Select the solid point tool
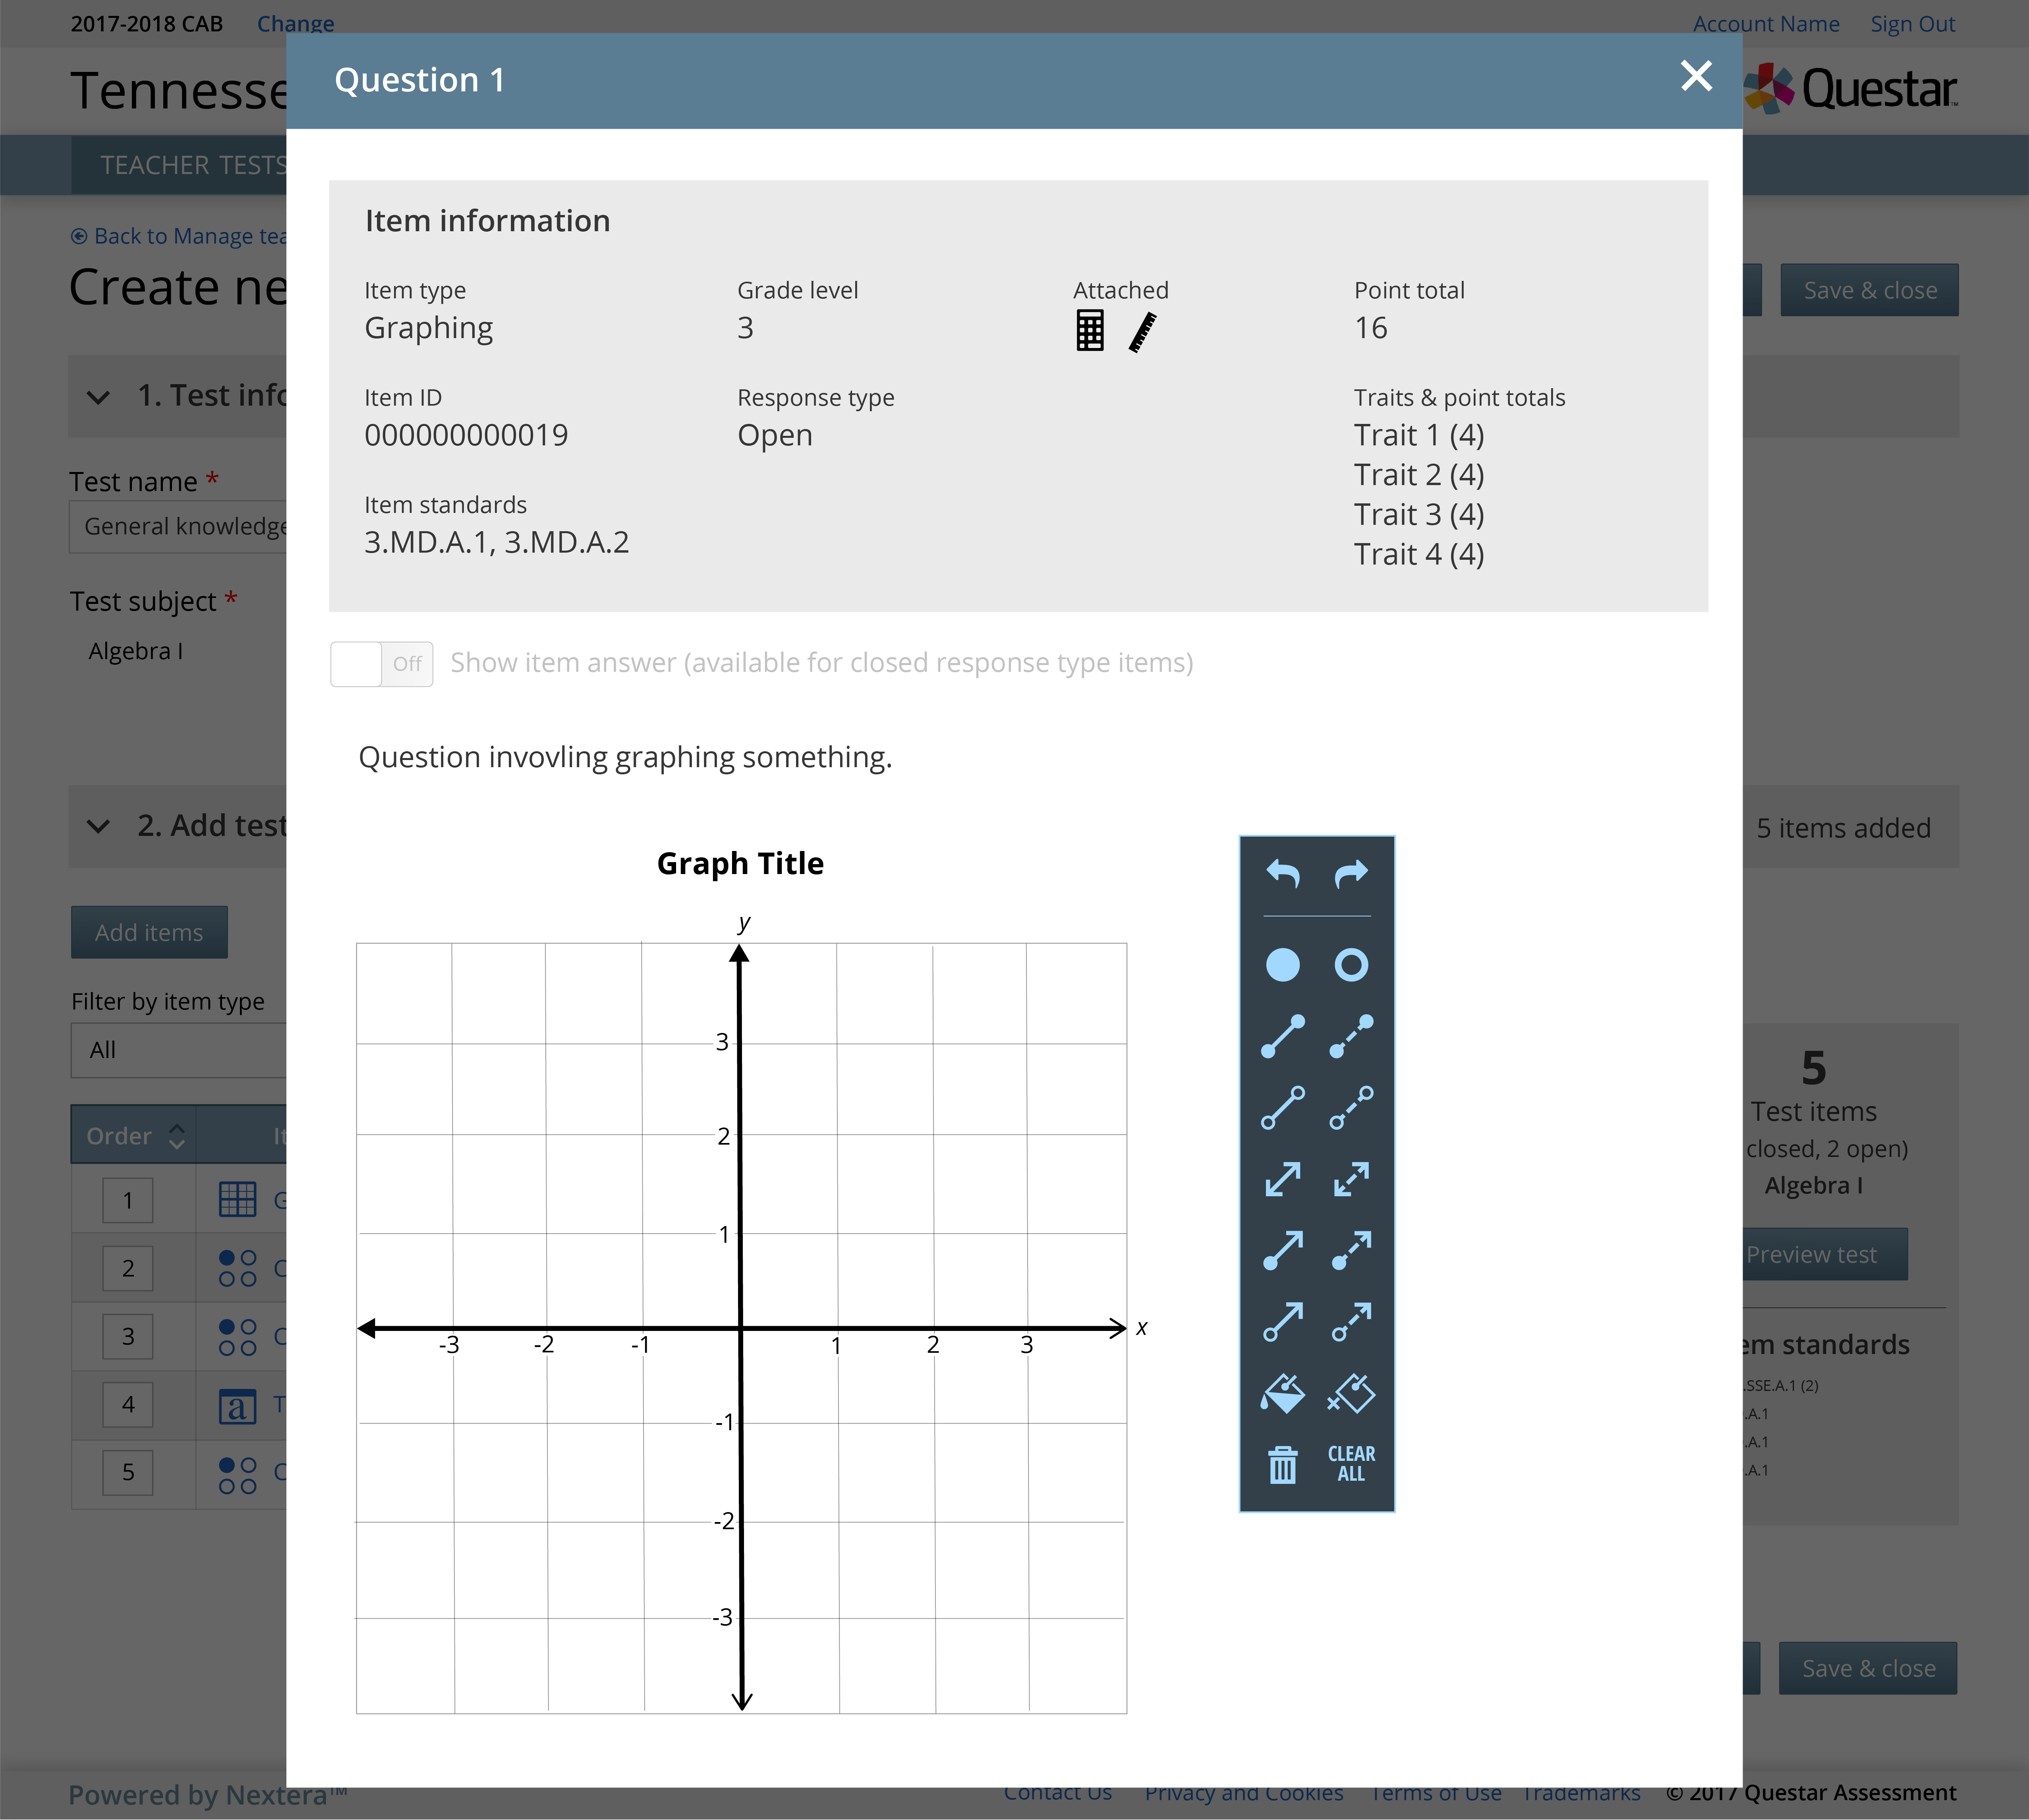 (1283, 965)
